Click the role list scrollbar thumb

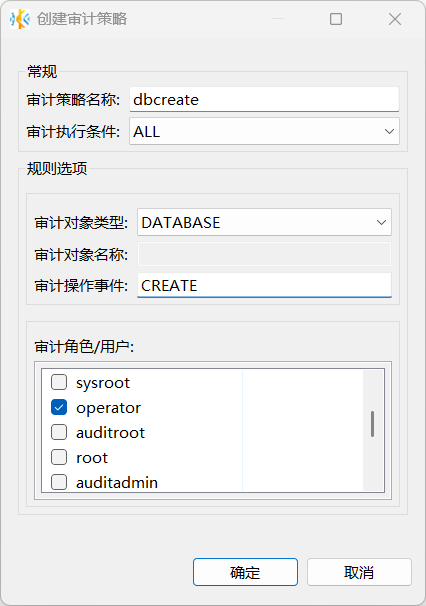pyautogui.click(x=372, y=424)
